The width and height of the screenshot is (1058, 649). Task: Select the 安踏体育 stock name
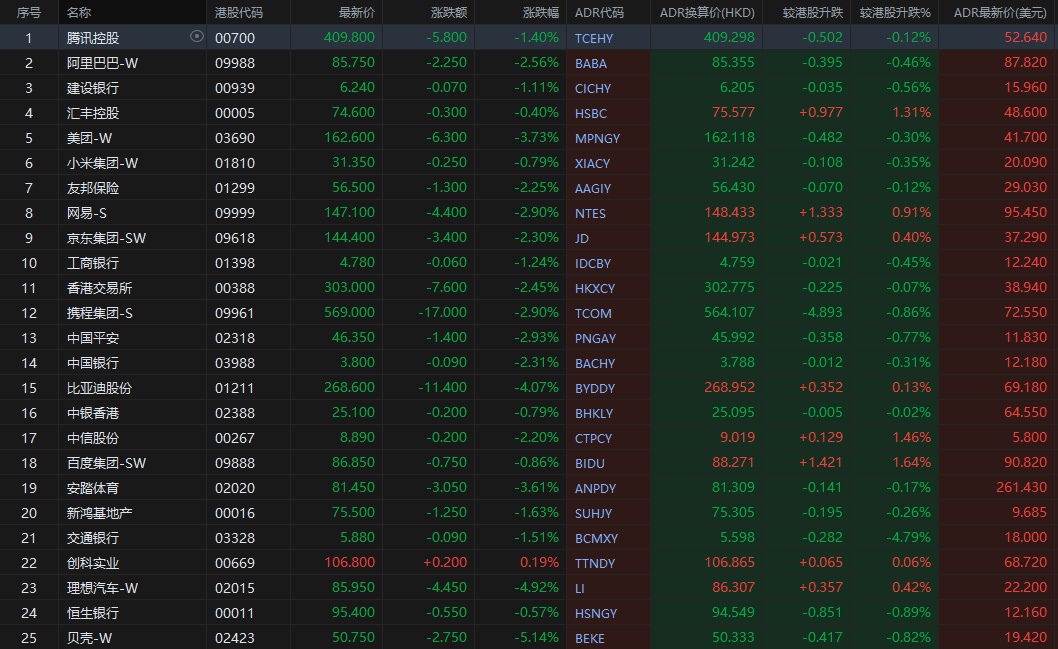pyautogui.click(x=93, y=487)
